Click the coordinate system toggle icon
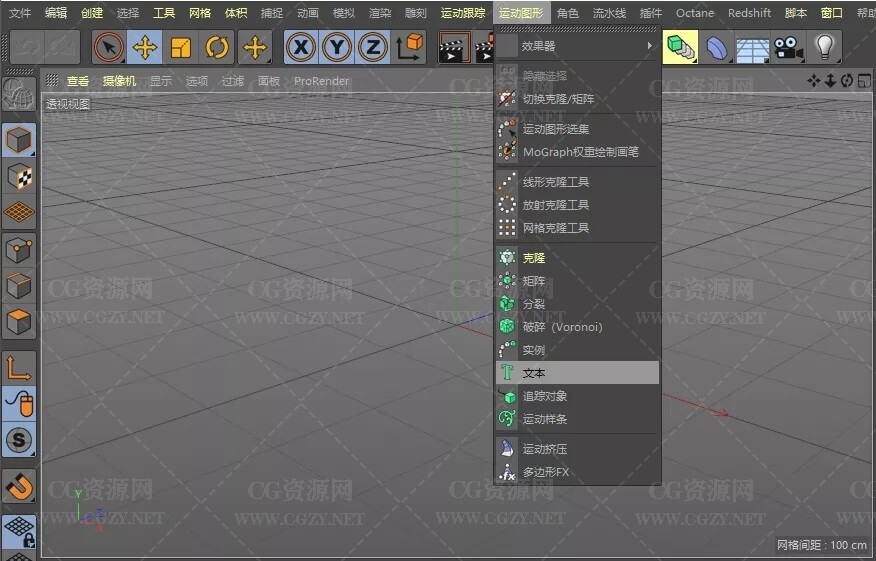The width and height of the screenshot is (876, 561). click(x=409, y=47)
